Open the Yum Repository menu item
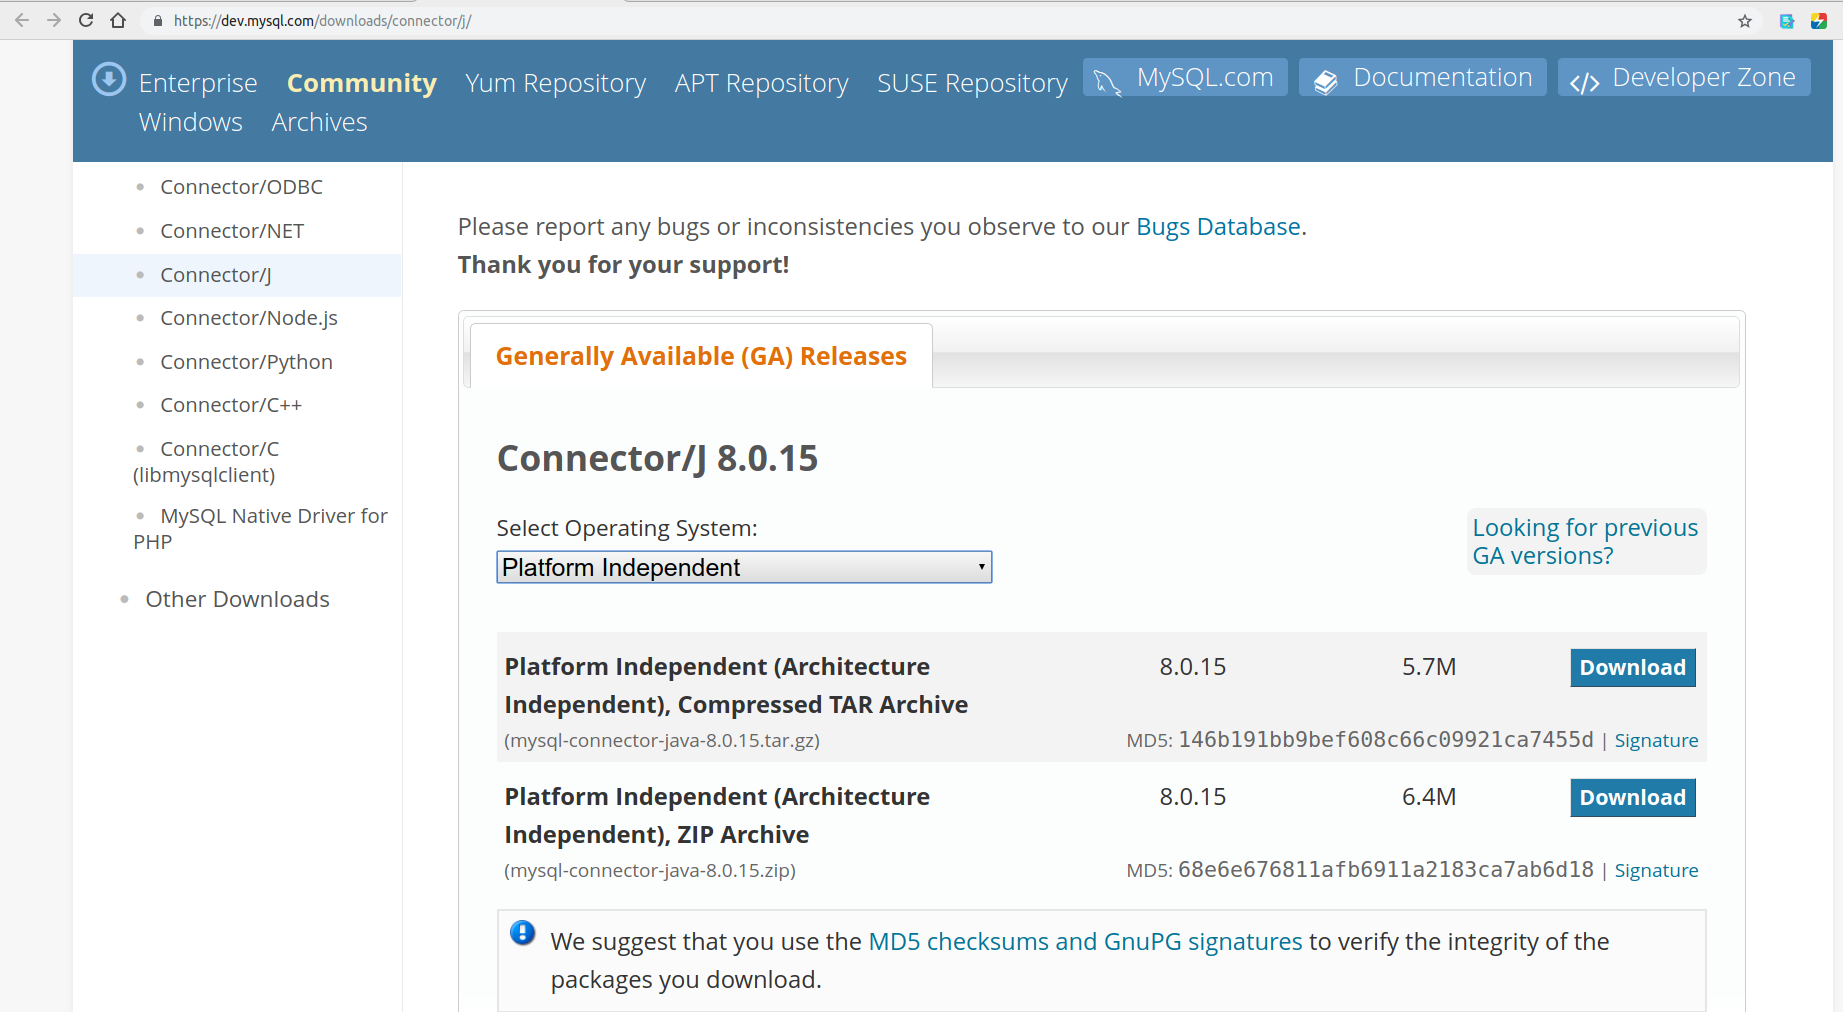This screenshot has height=1012, width=1843. (555, 83)
